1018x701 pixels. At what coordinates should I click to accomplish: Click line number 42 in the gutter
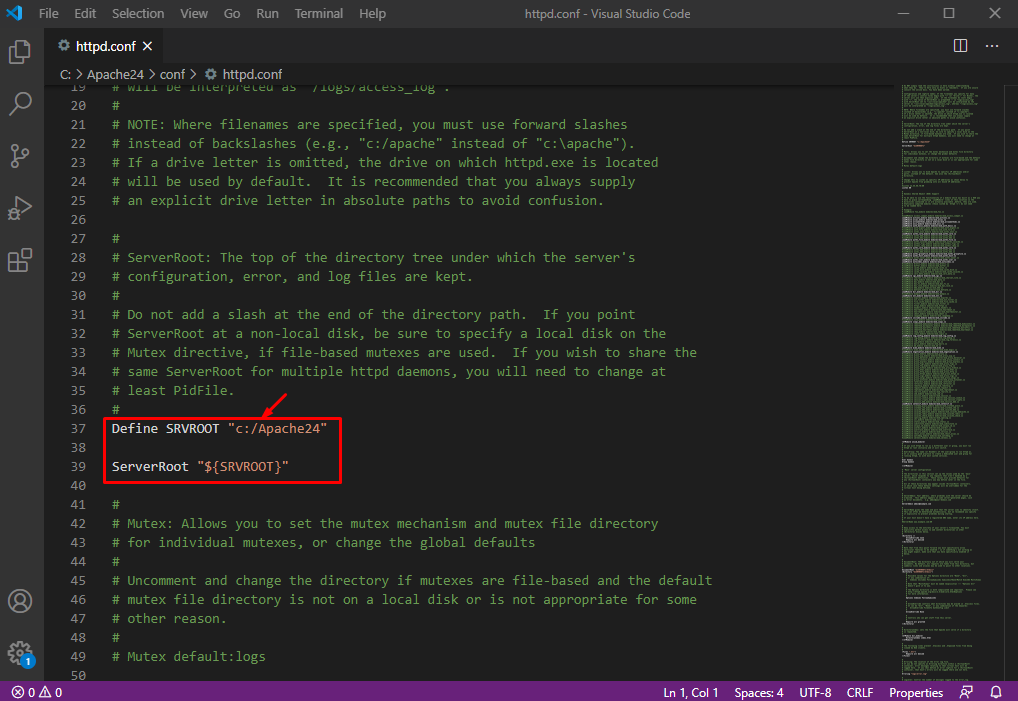pyautogui.click(x=78, y=524)
